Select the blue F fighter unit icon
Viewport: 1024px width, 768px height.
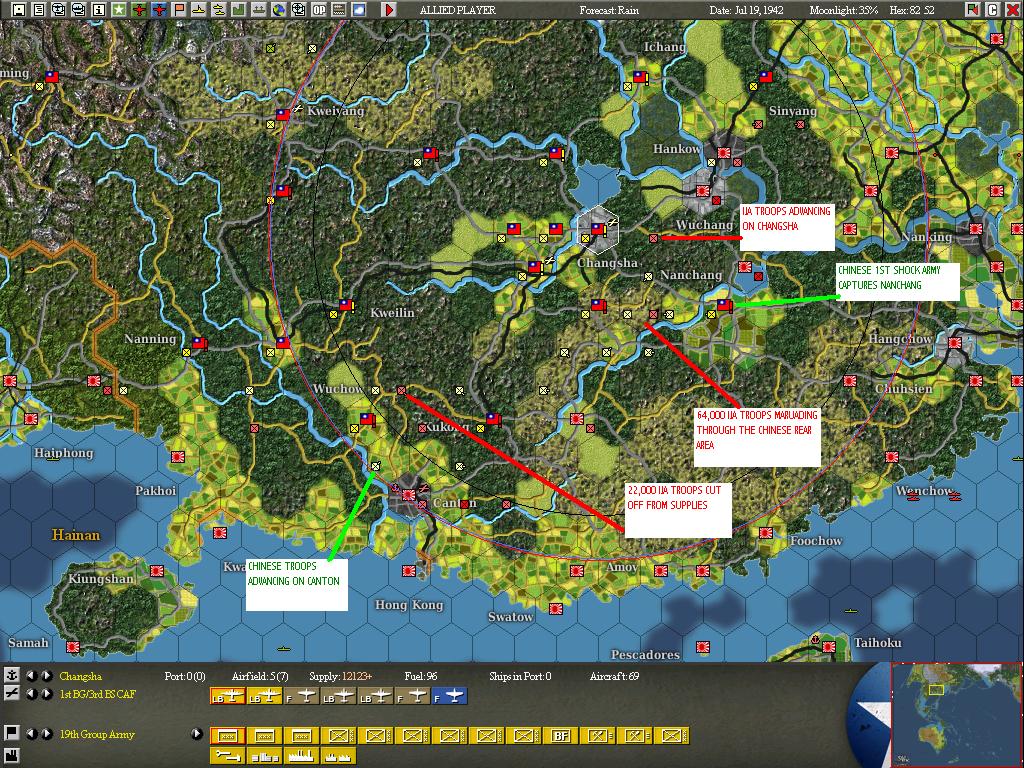449,696
